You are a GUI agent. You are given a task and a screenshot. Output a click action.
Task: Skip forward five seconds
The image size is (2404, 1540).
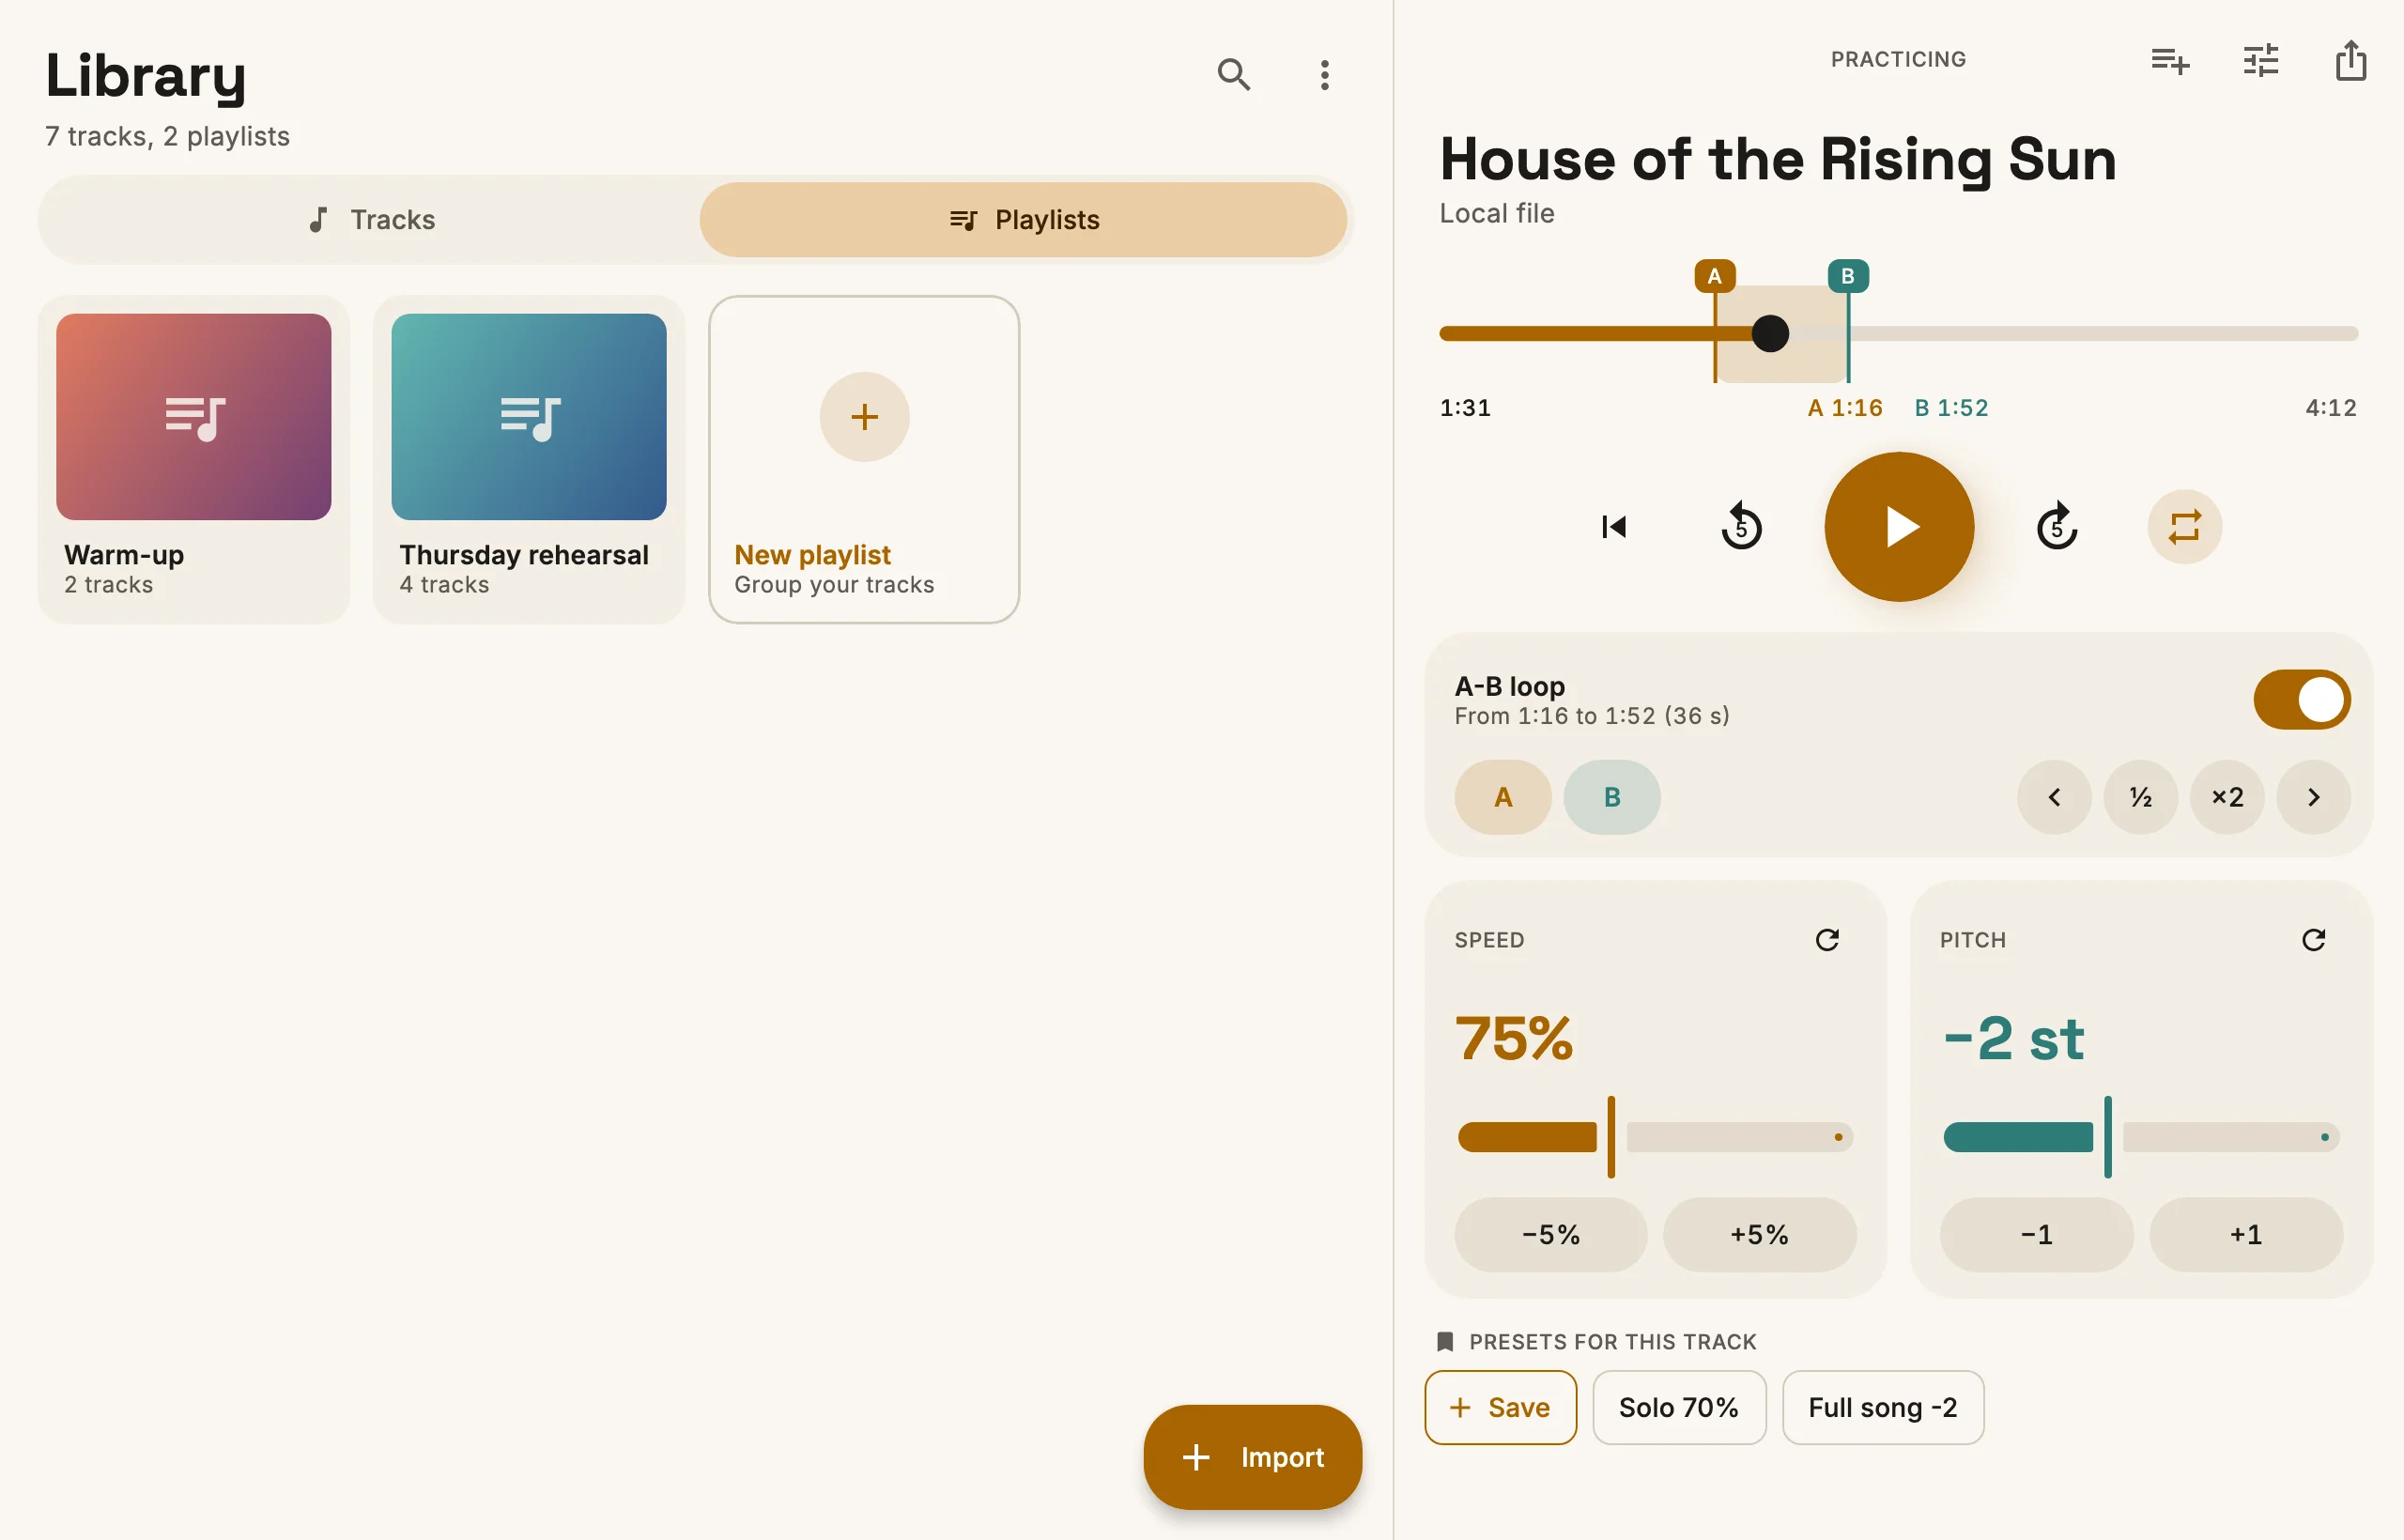(2056, 527)
